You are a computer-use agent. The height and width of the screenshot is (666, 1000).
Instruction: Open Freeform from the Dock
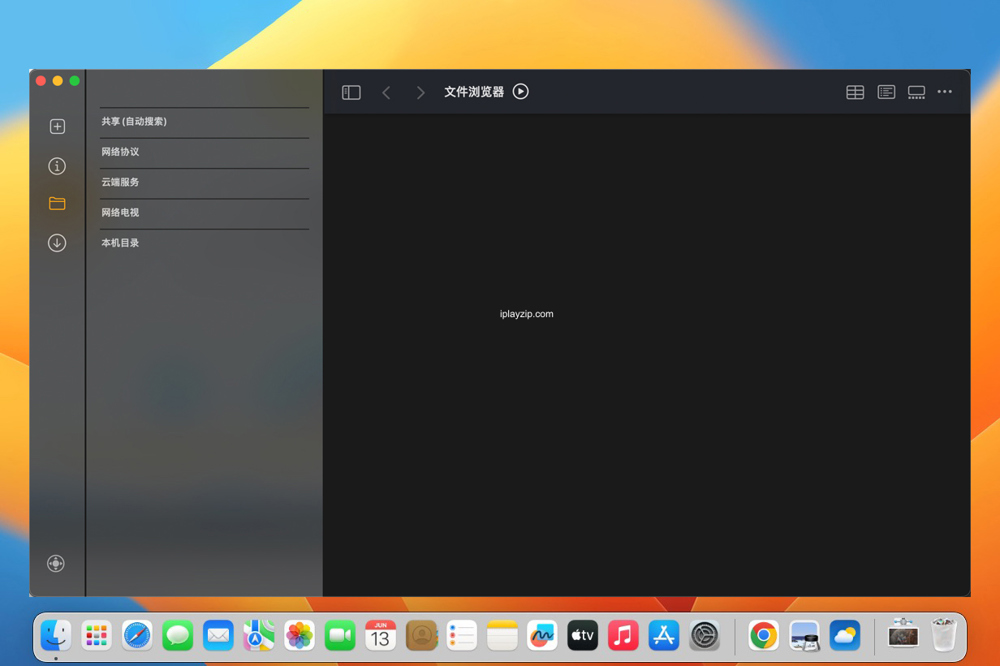(542, 635)
